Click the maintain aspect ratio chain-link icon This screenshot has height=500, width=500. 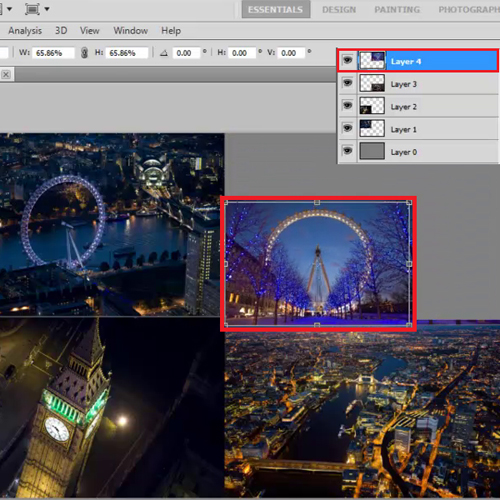[84, 53]
